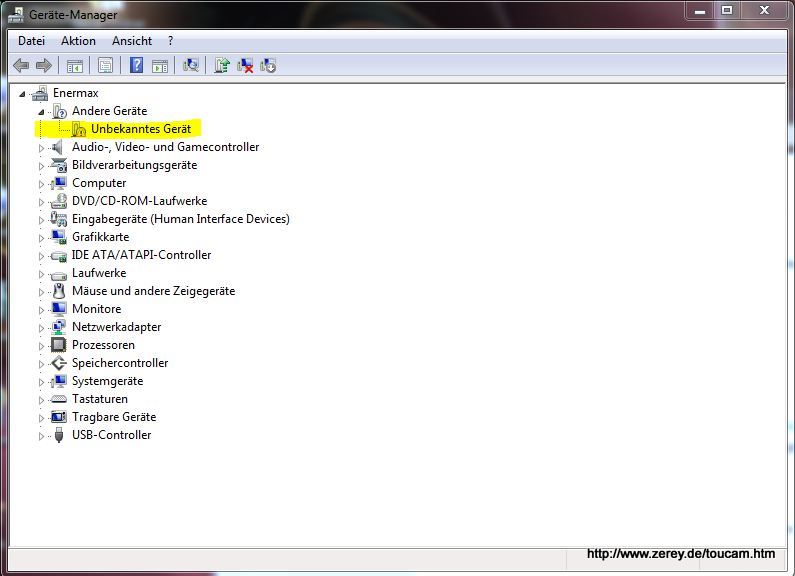The width and height of the screenshot is (795, 576).
Task: Open the Ansicht menu
Action: click(132, 41)
